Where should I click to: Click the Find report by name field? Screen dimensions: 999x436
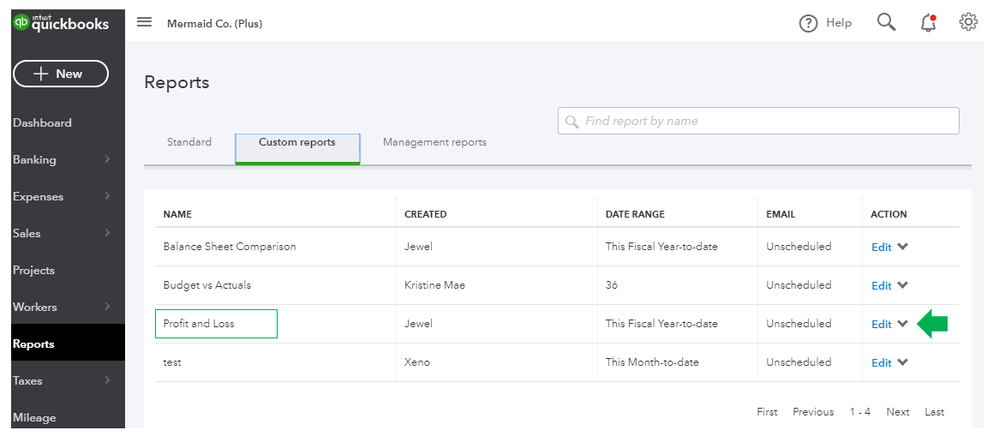[x=758, y=121]
